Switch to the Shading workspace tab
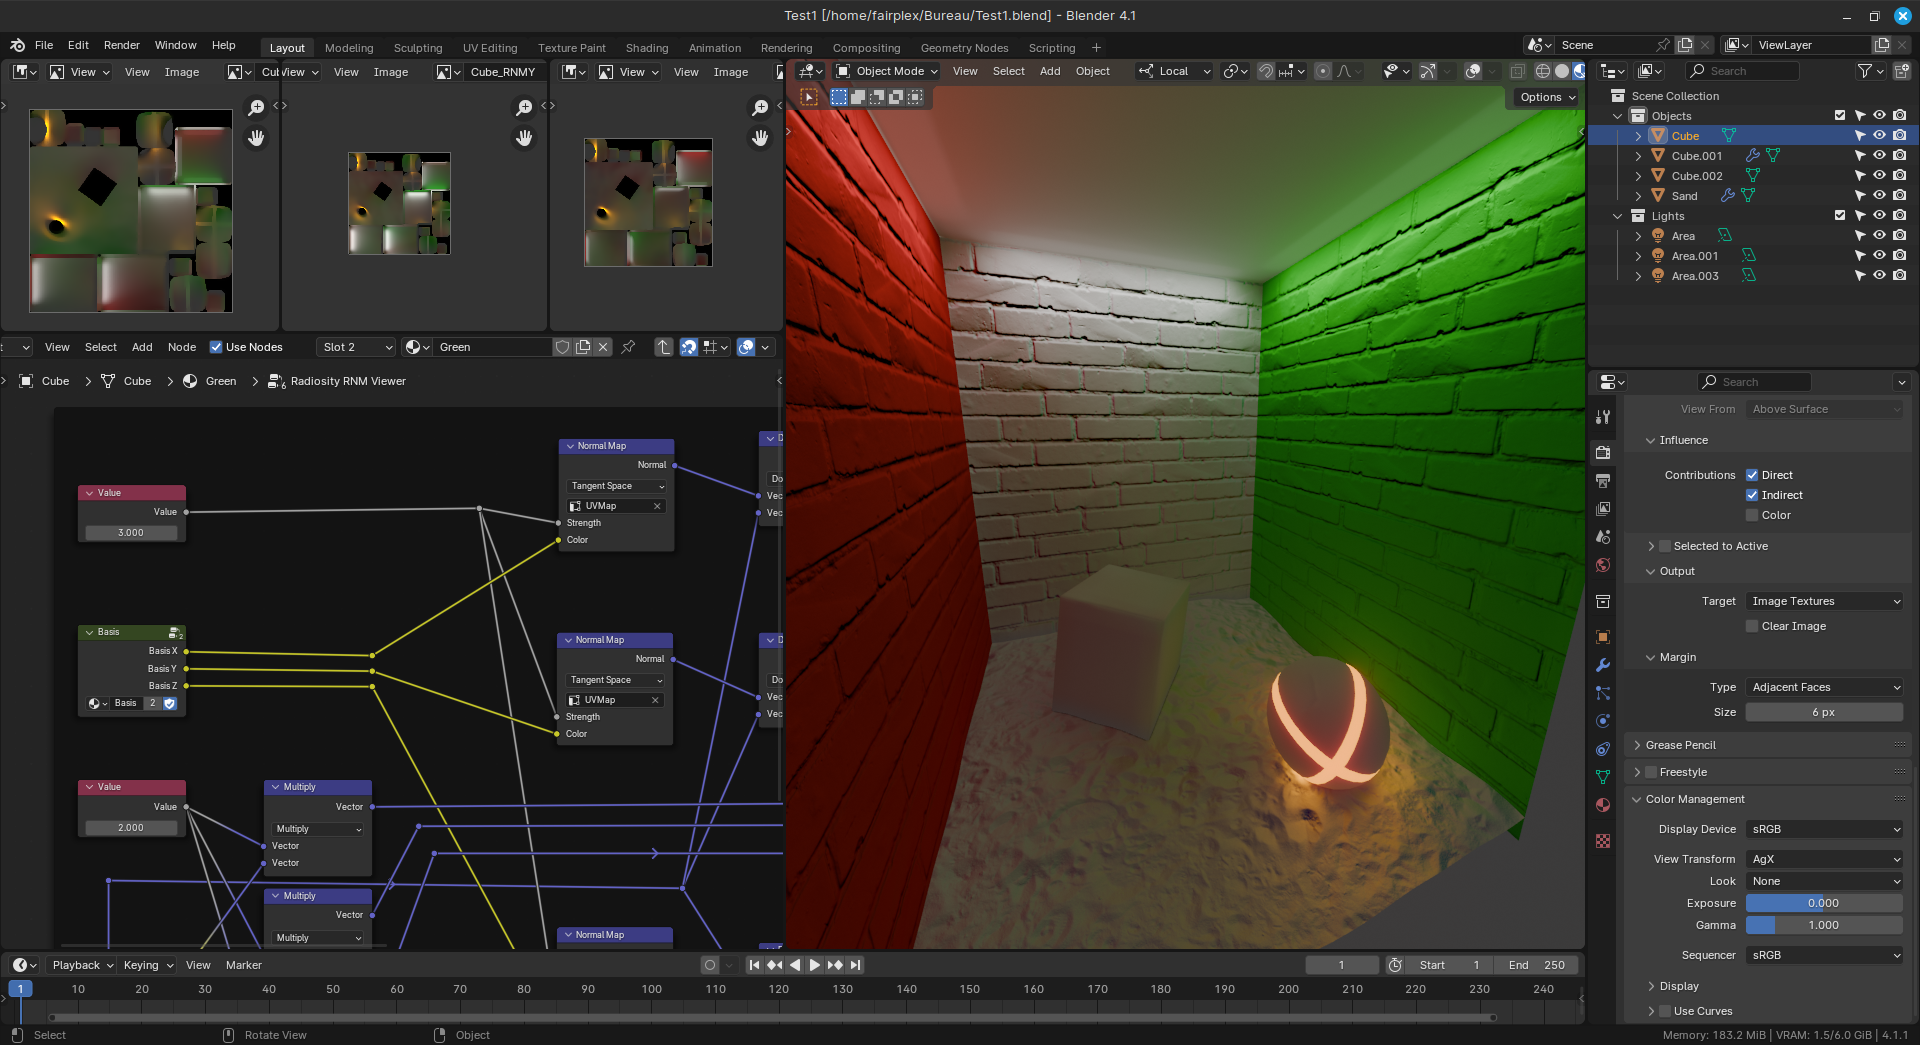 pyautogui.click(x=647, y=48)
